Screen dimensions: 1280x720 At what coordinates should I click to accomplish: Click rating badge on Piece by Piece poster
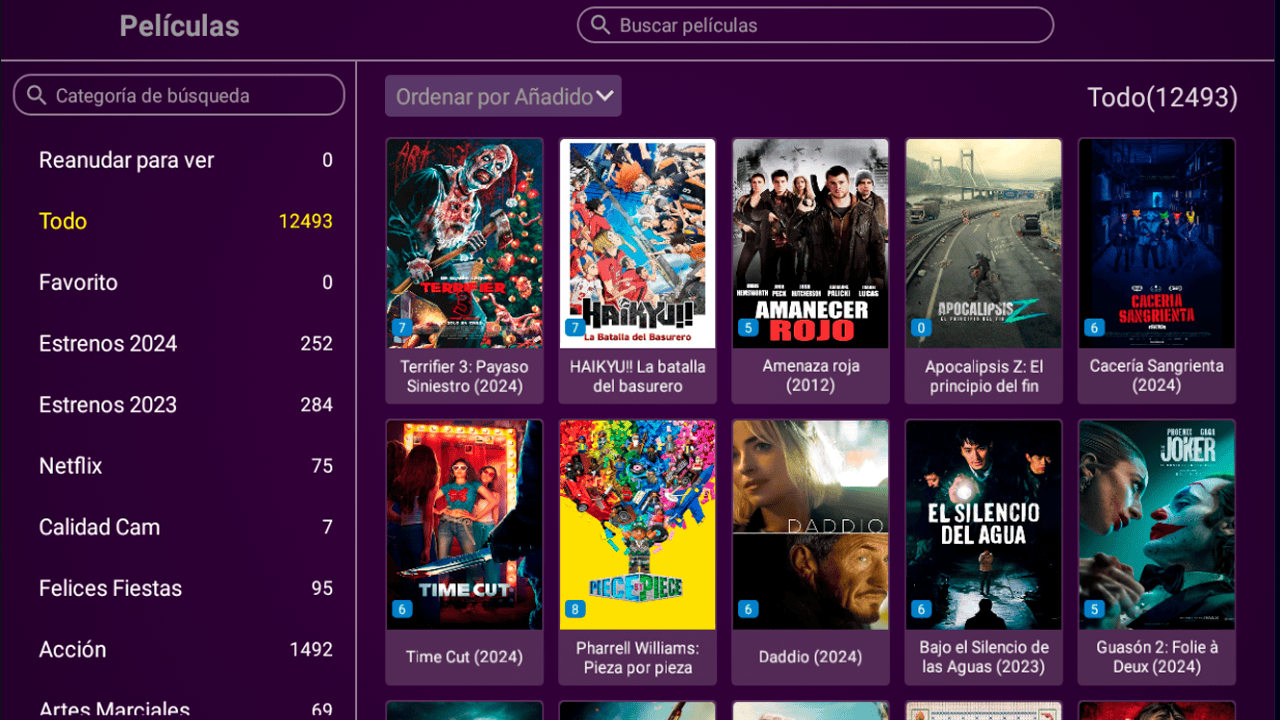tap(575, 609)
